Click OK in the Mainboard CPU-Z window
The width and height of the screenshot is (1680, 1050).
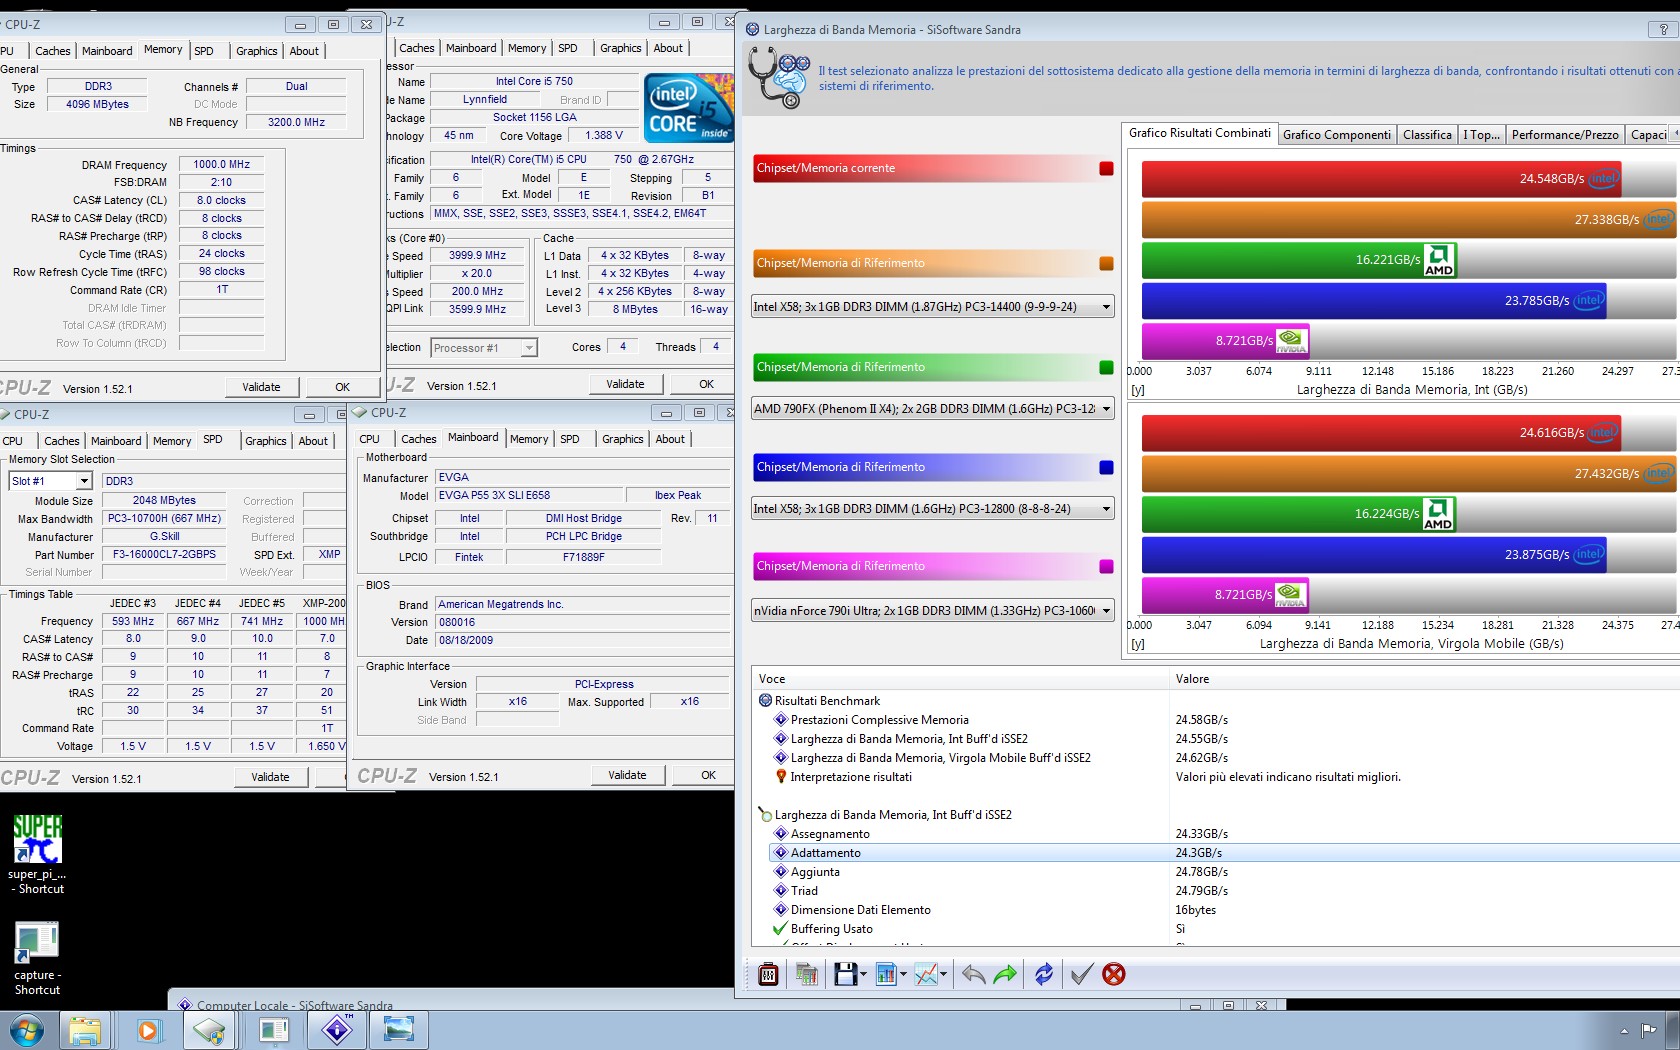tap(708, 775)
